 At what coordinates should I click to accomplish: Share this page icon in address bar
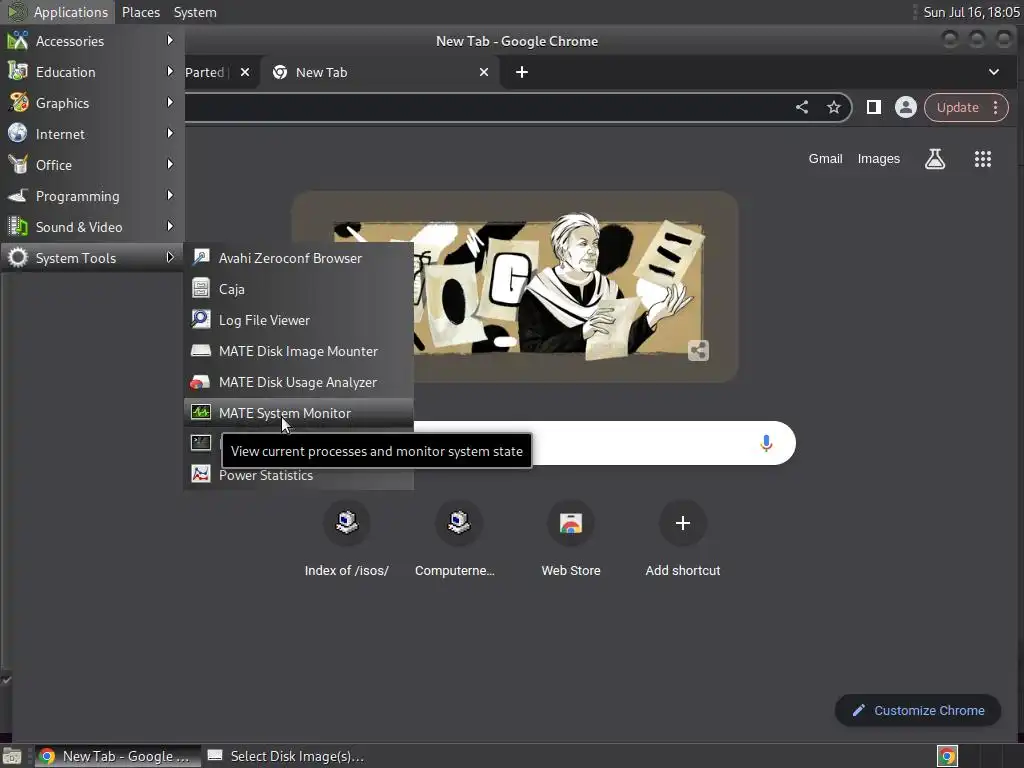pos(802,108)
